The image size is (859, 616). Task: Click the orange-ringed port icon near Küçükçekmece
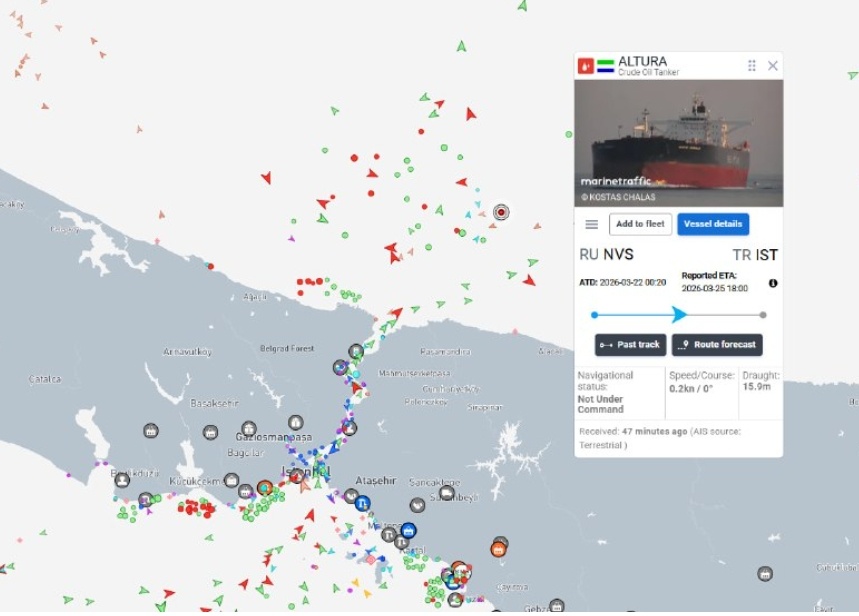coord(265,488)
